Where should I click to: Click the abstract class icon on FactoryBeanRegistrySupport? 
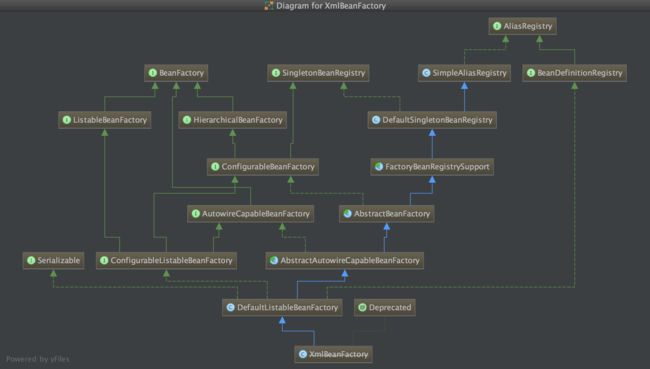[x=378, y=167]
